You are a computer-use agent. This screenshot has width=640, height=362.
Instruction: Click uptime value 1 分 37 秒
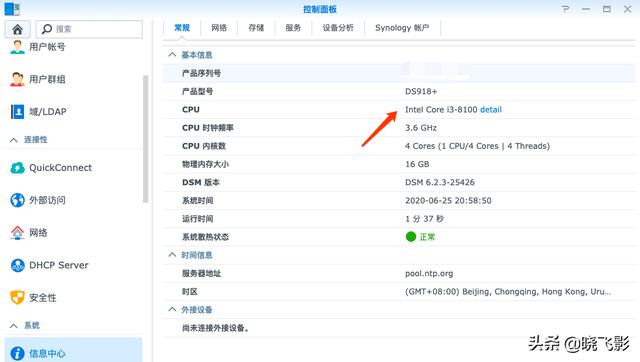click(424, 219)
